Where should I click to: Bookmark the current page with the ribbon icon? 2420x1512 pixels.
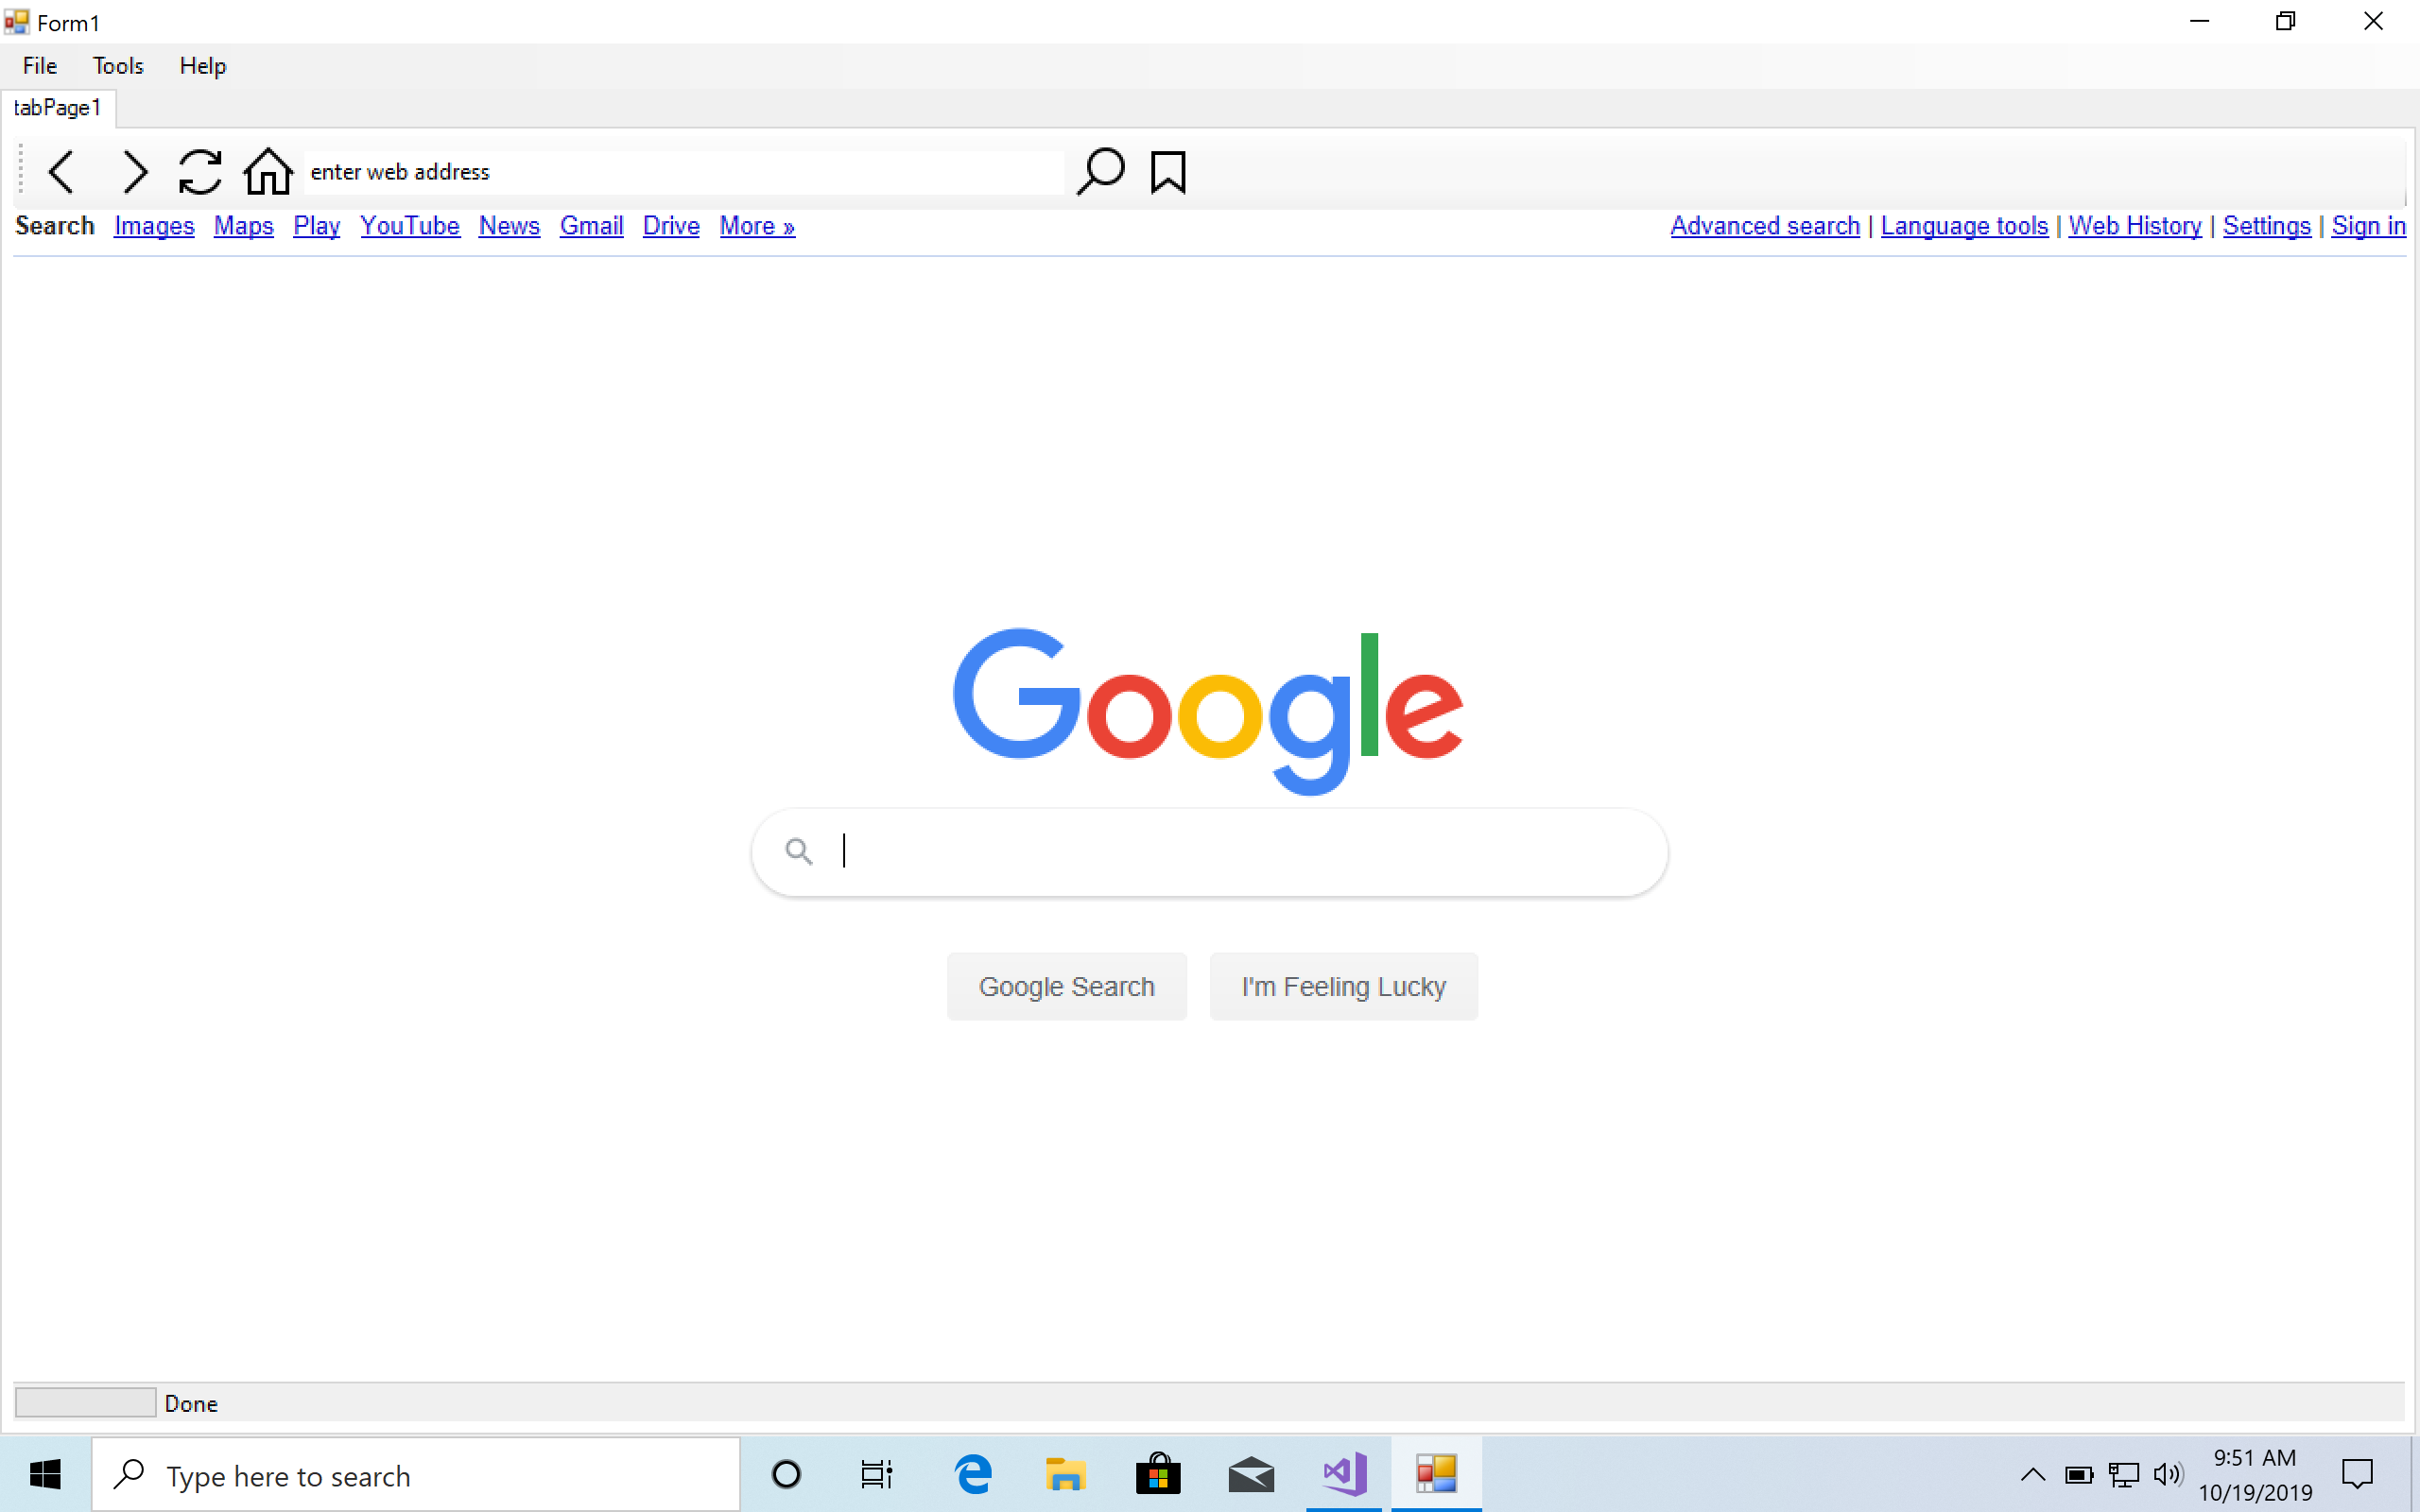(x=1167, y=171)
